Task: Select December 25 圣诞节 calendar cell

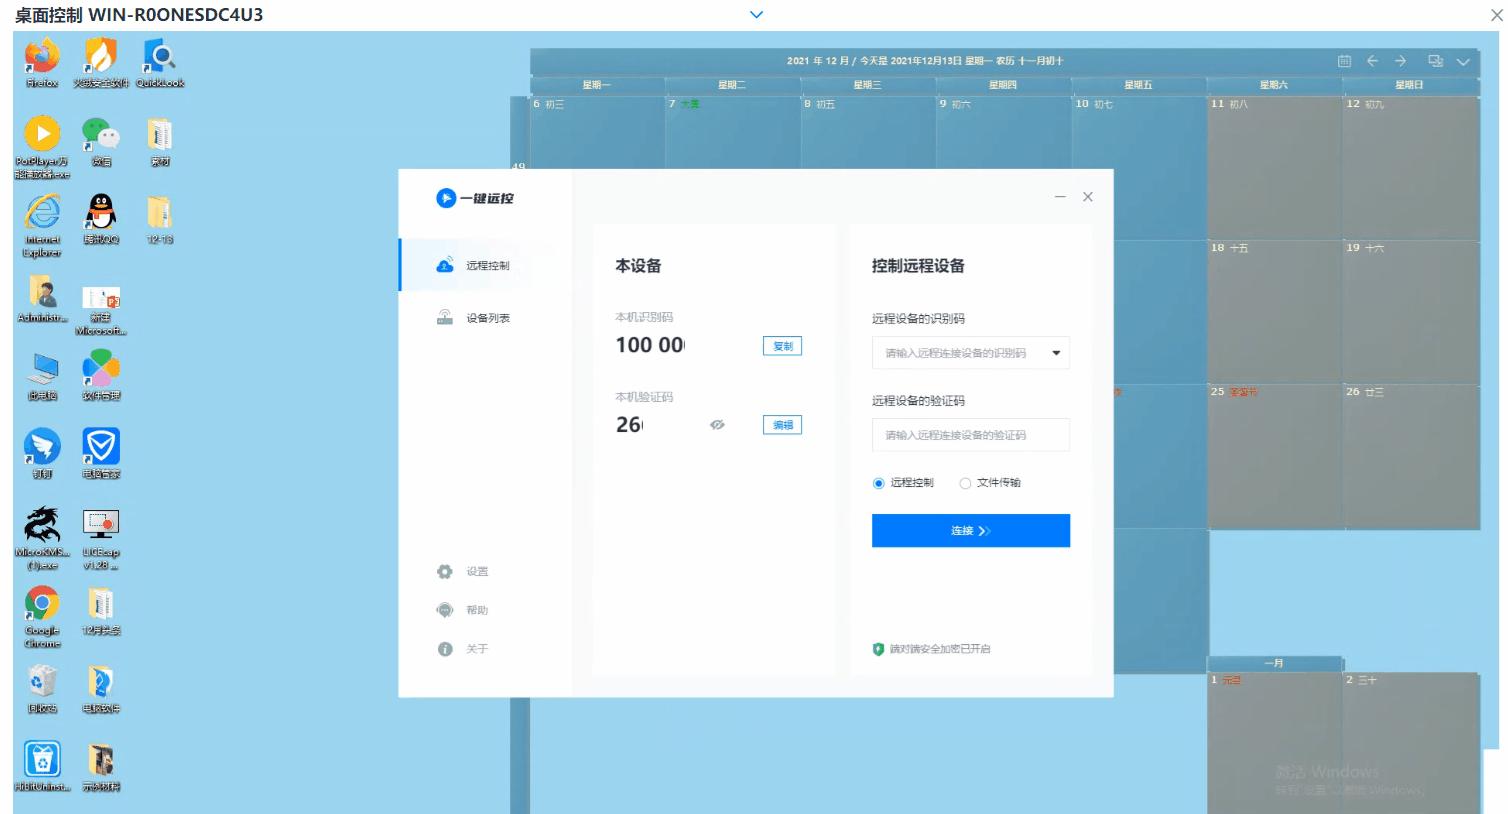Action: (1274, 457)
